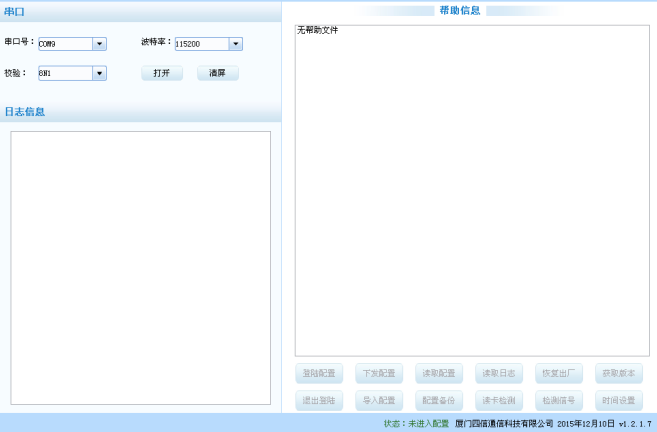Click the 导入配置 button
The width and height of the screenshot is (657, 432).
tap(379, 401)
